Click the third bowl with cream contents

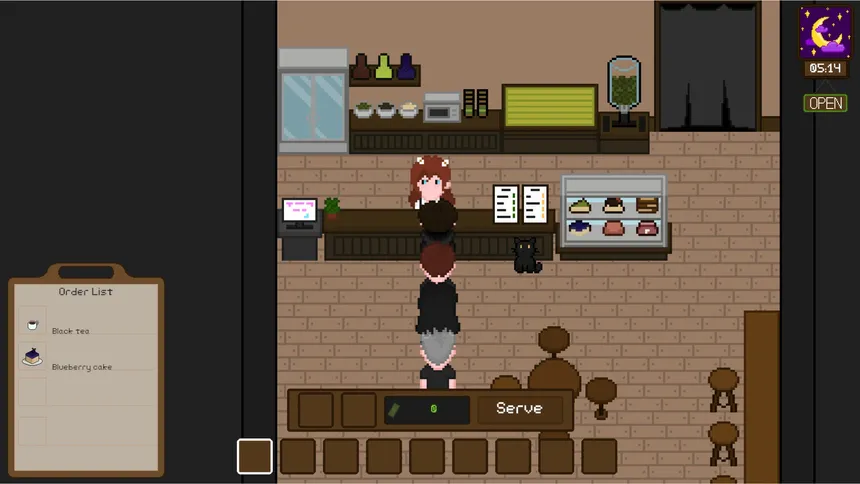pos(408,110)
